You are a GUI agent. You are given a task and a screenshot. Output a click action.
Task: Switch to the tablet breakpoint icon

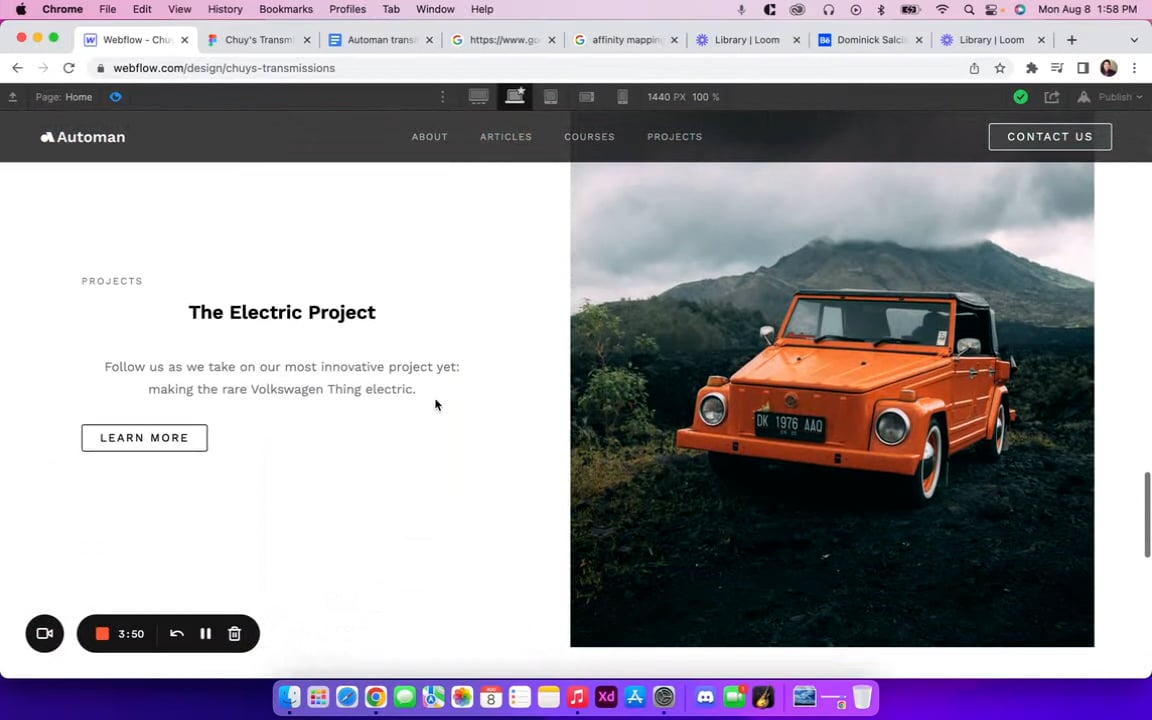tap(550, 97)
